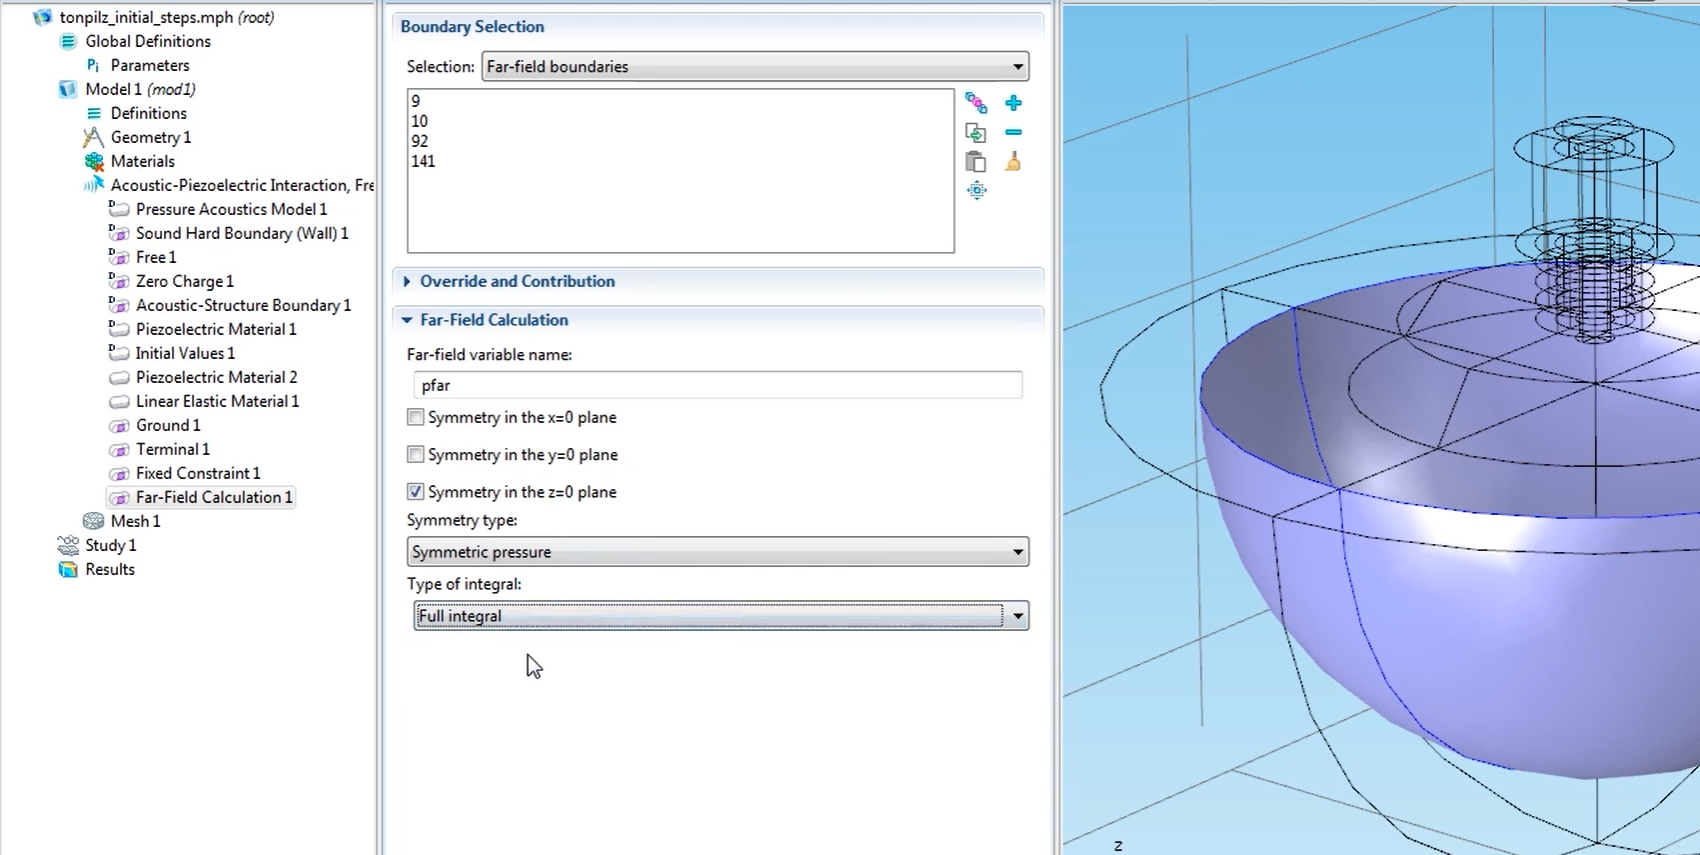Enable symmetry in the x=0 plane

416,417
